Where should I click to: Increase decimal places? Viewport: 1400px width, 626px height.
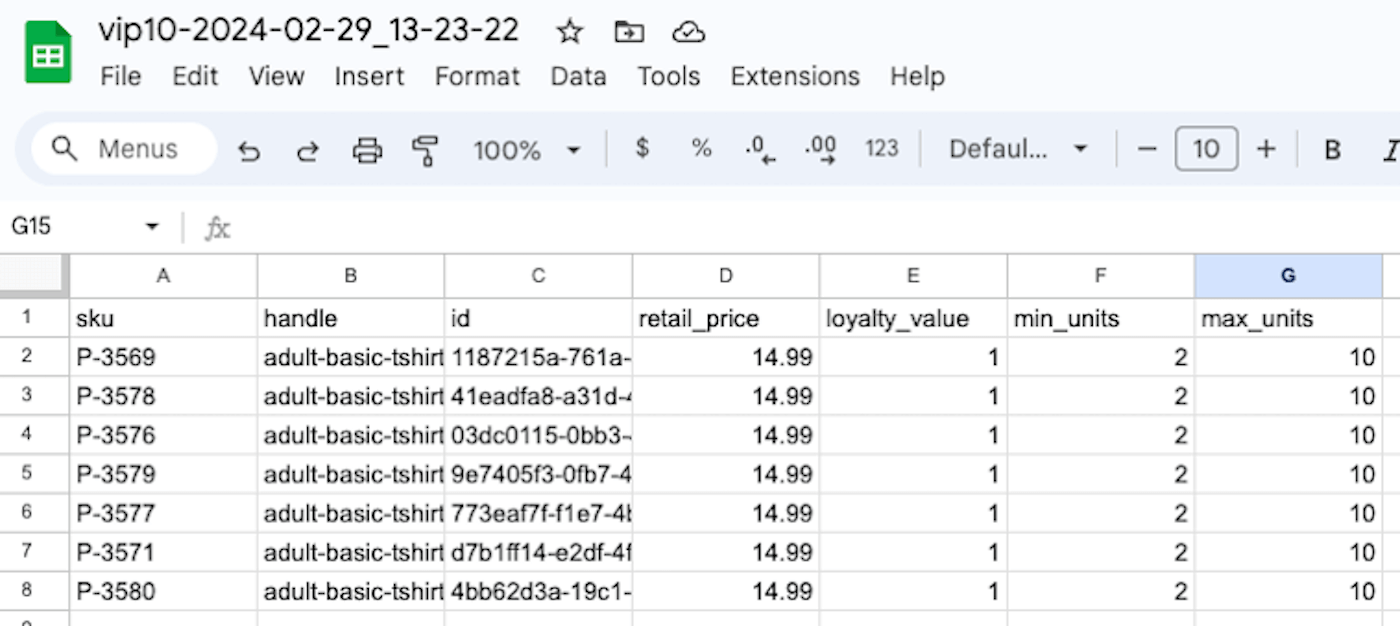tap(820, 150)
